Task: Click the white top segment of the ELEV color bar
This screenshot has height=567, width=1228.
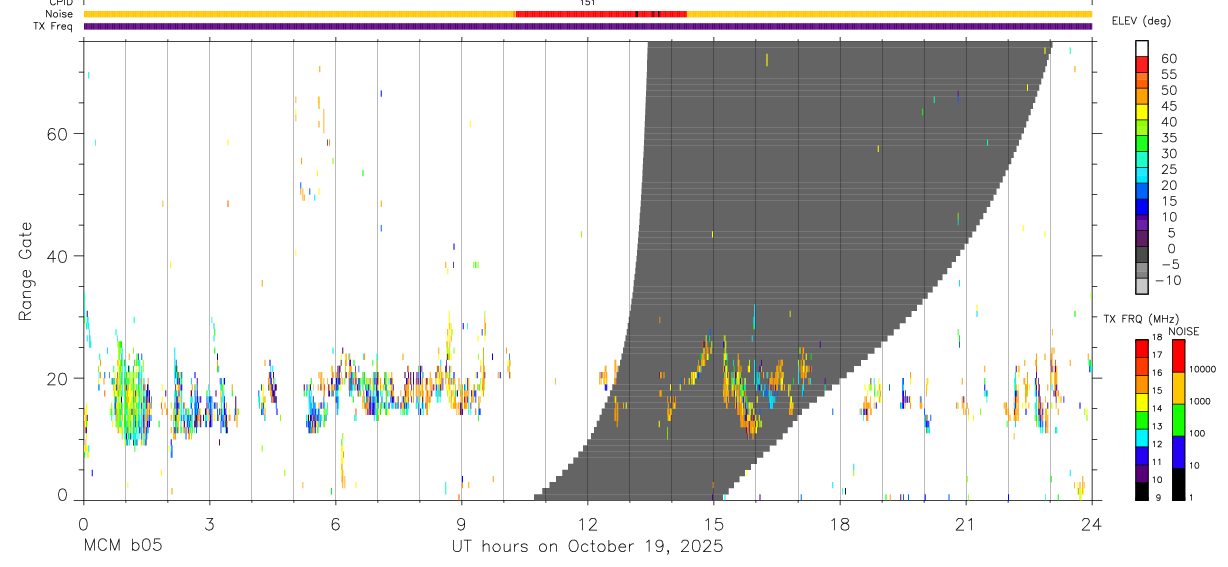Action: pyautogui.click(x=1142, y=48)
